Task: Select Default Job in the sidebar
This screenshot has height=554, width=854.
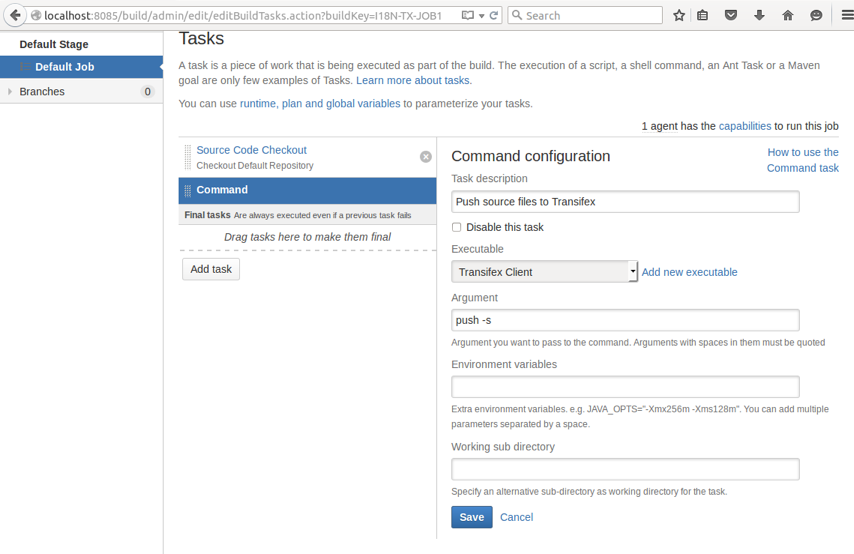Action: [64, 67]
